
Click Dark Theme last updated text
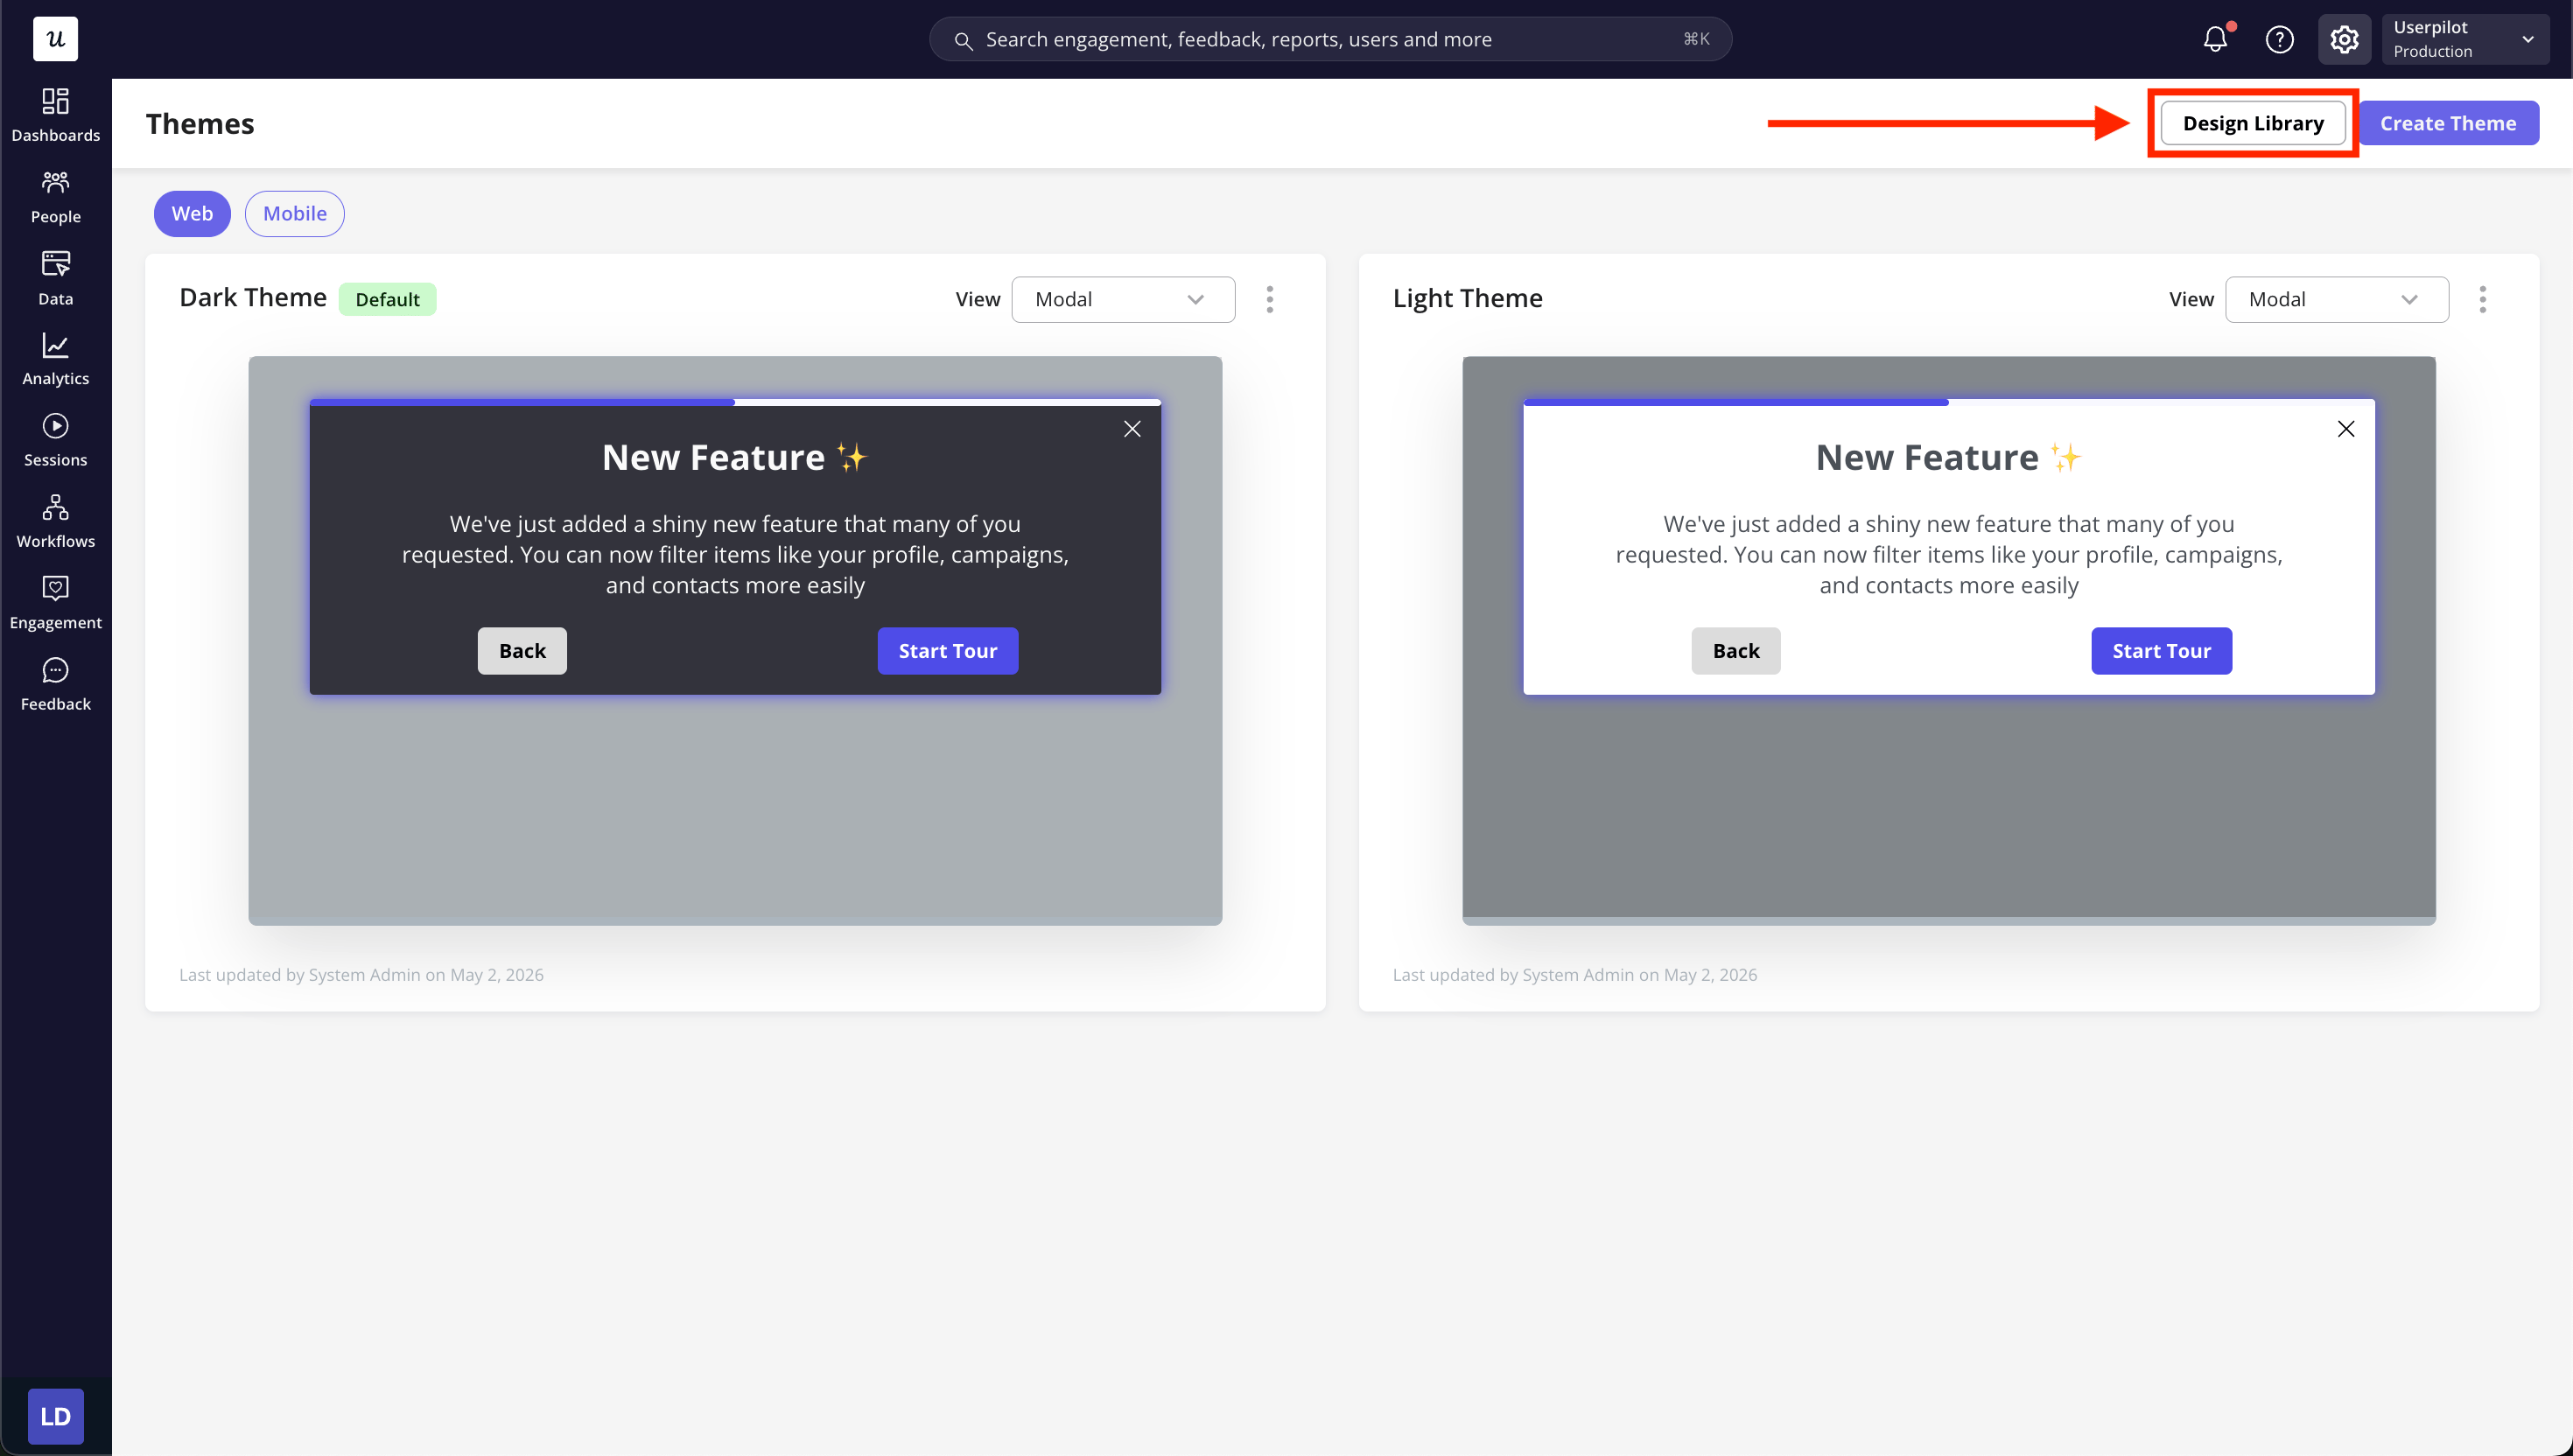point(361,975)
